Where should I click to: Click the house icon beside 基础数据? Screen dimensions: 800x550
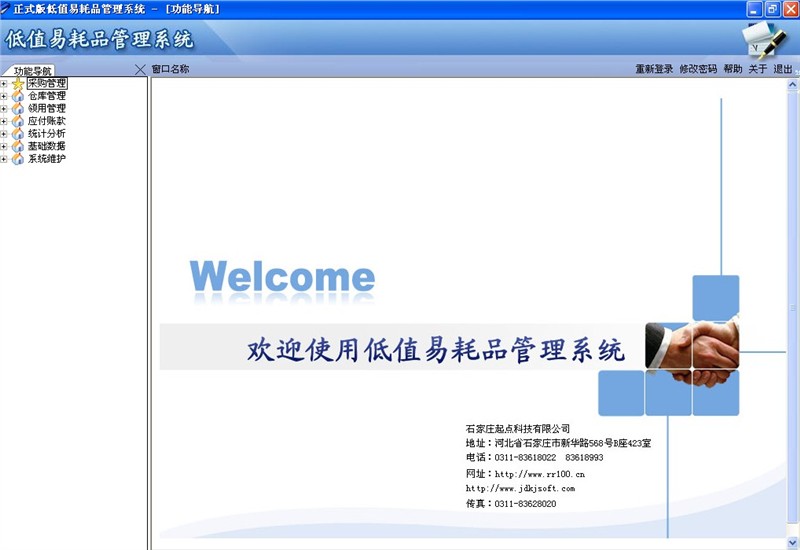(x=17, y=146)
